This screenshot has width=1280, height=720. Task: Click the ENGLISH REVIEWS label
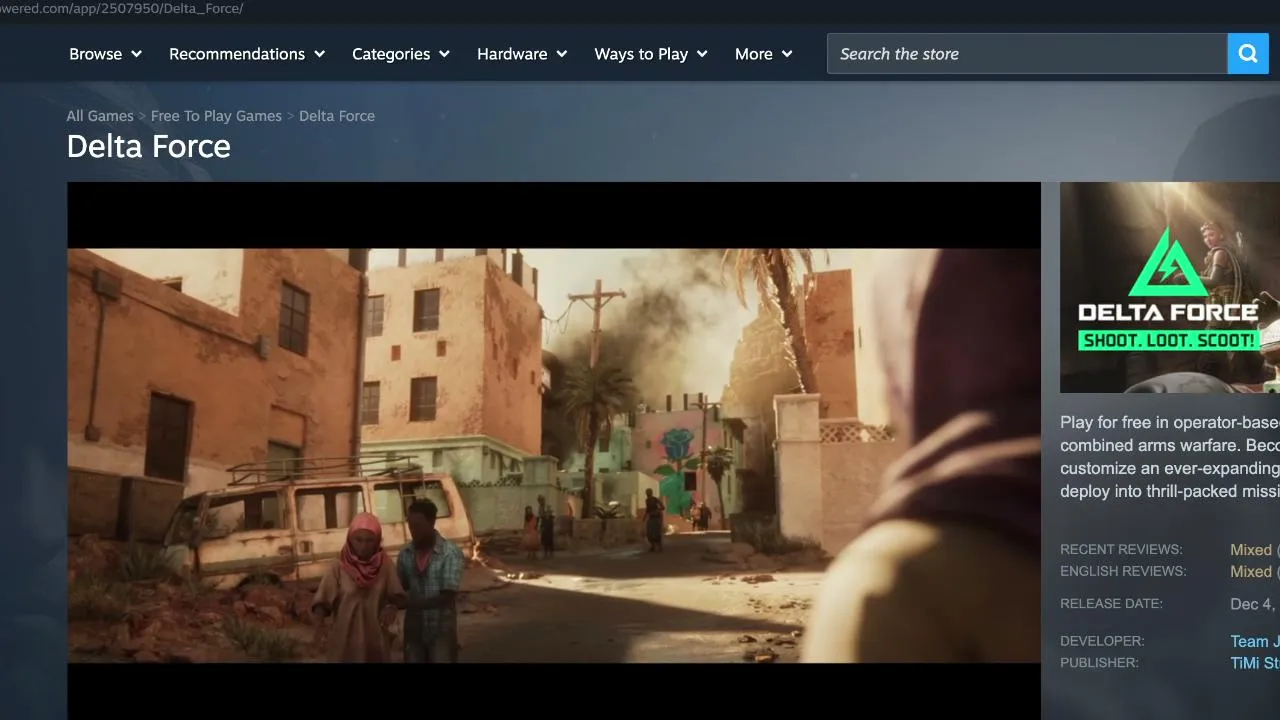pyautogui.click(x=1123, y=572)
